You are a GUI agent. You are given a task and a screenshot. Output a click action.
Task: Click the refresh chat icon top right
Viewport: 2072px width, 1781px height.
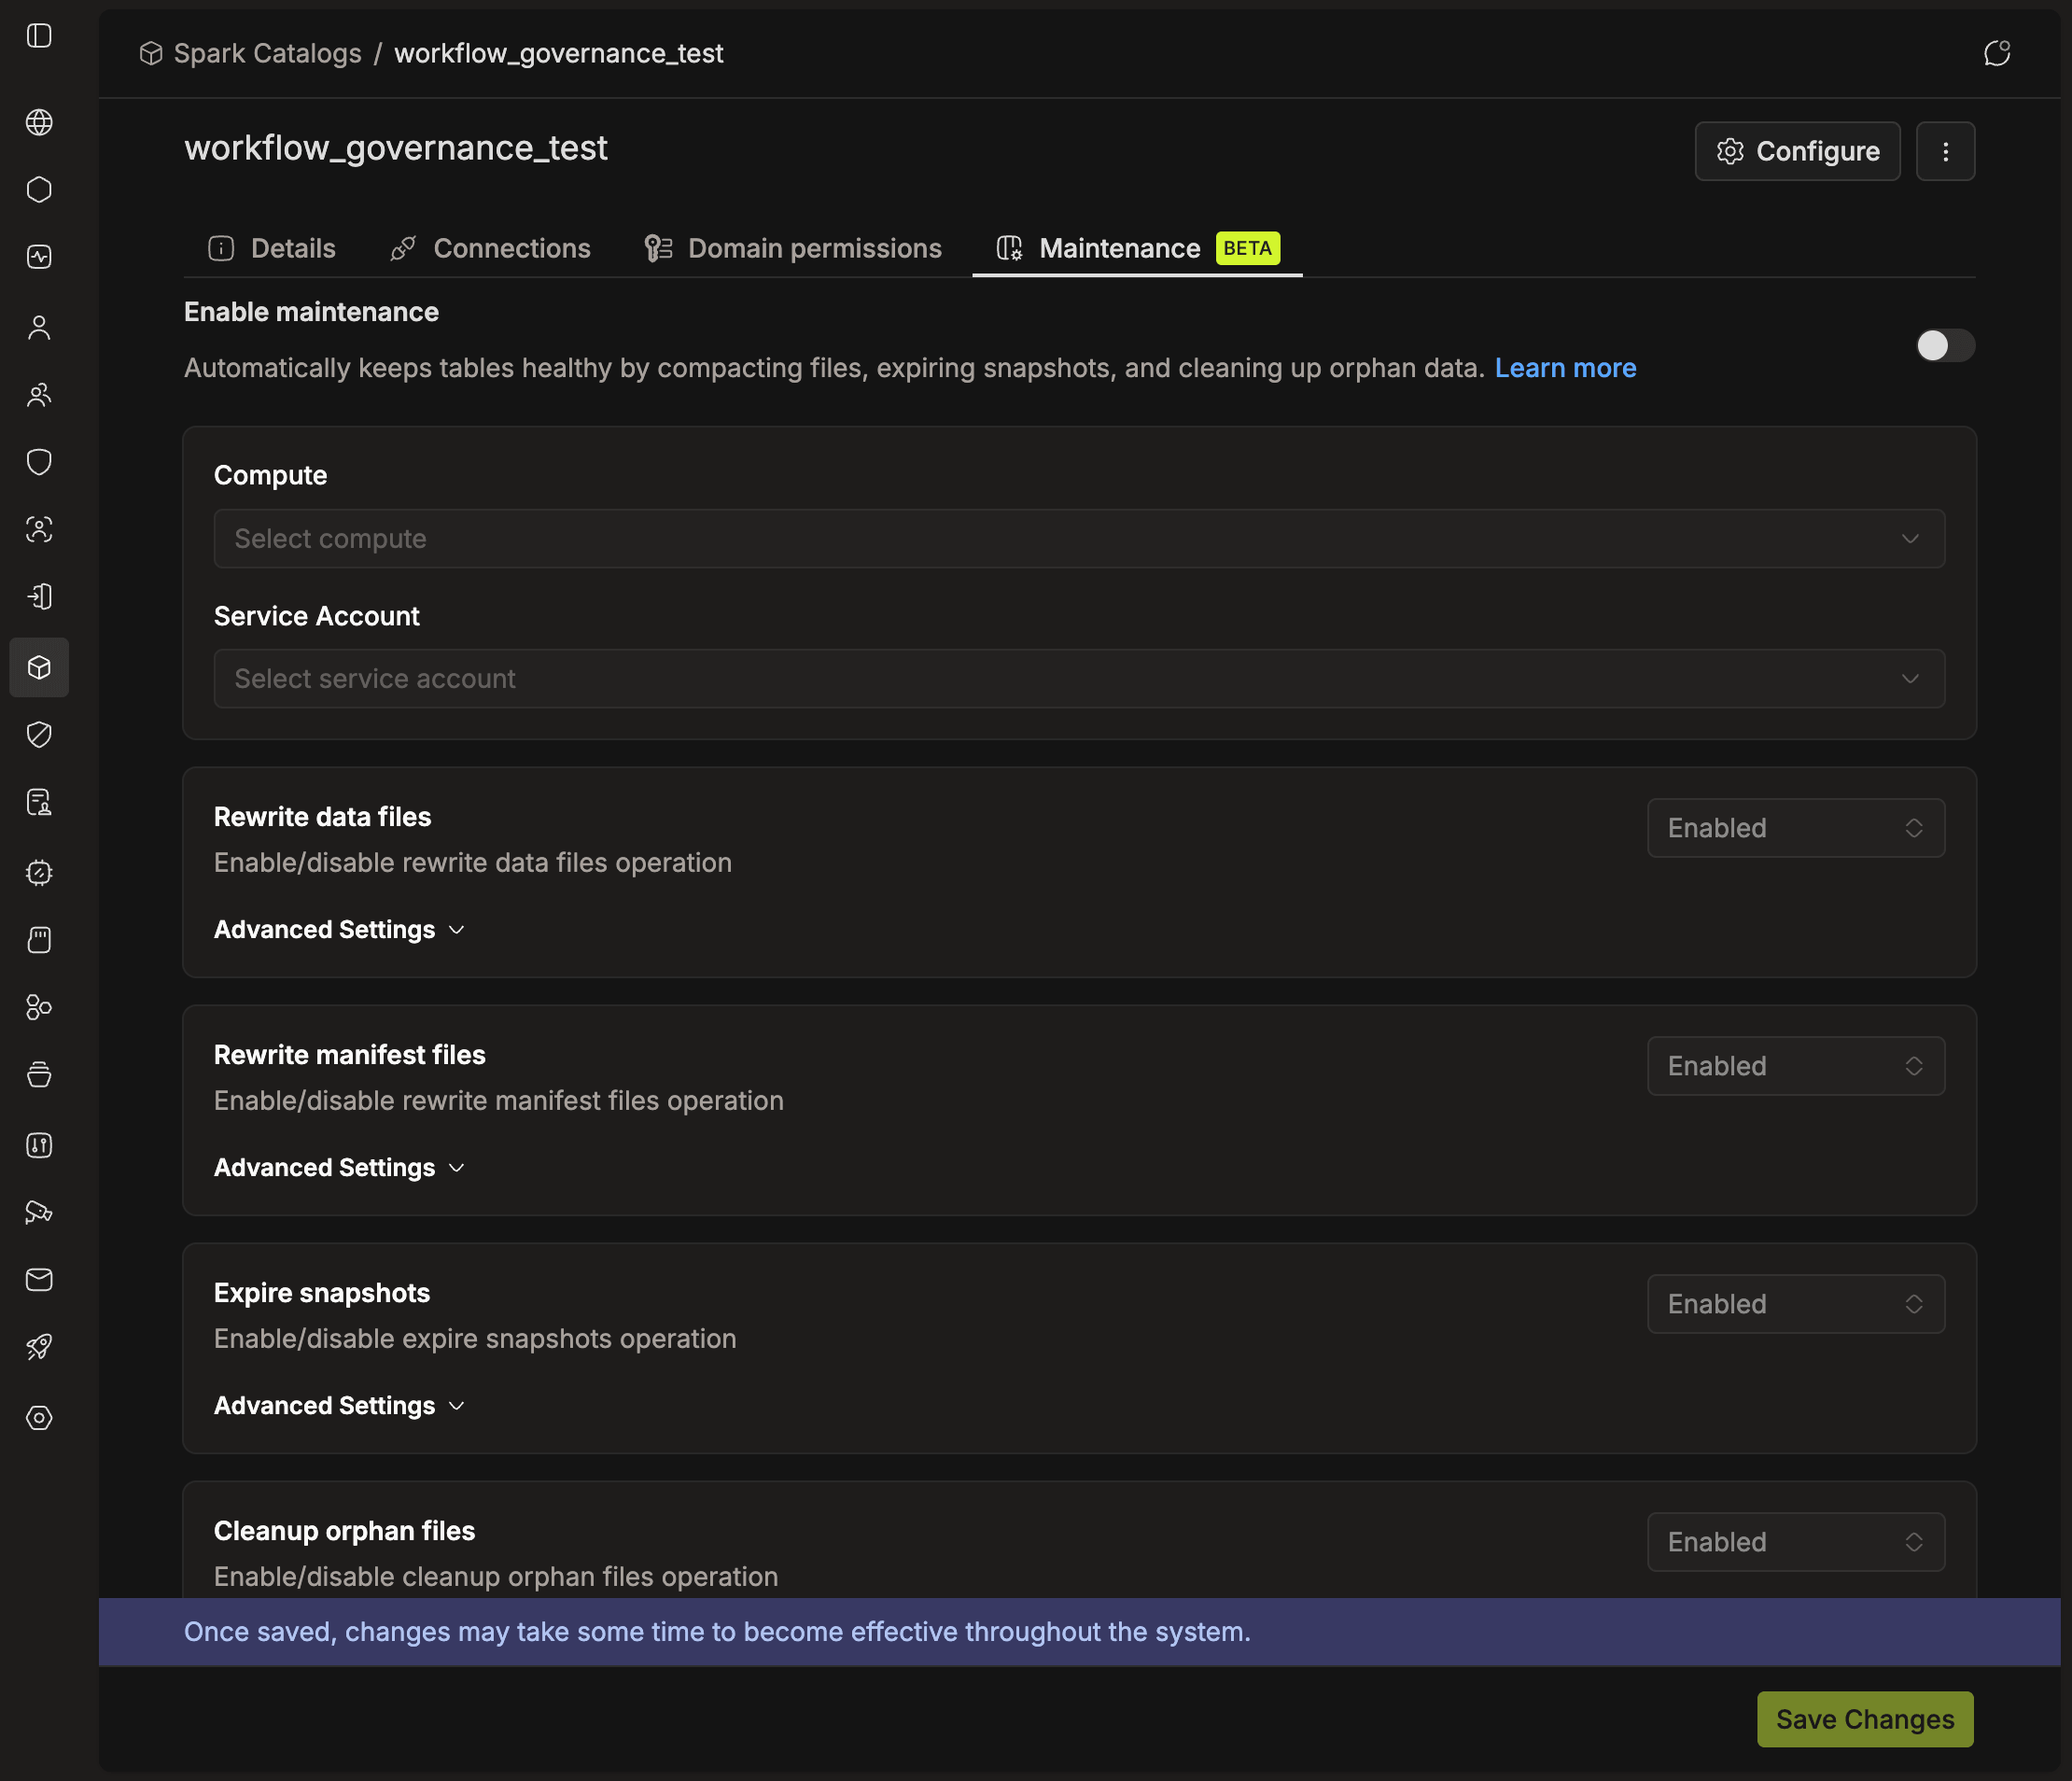1997,53
